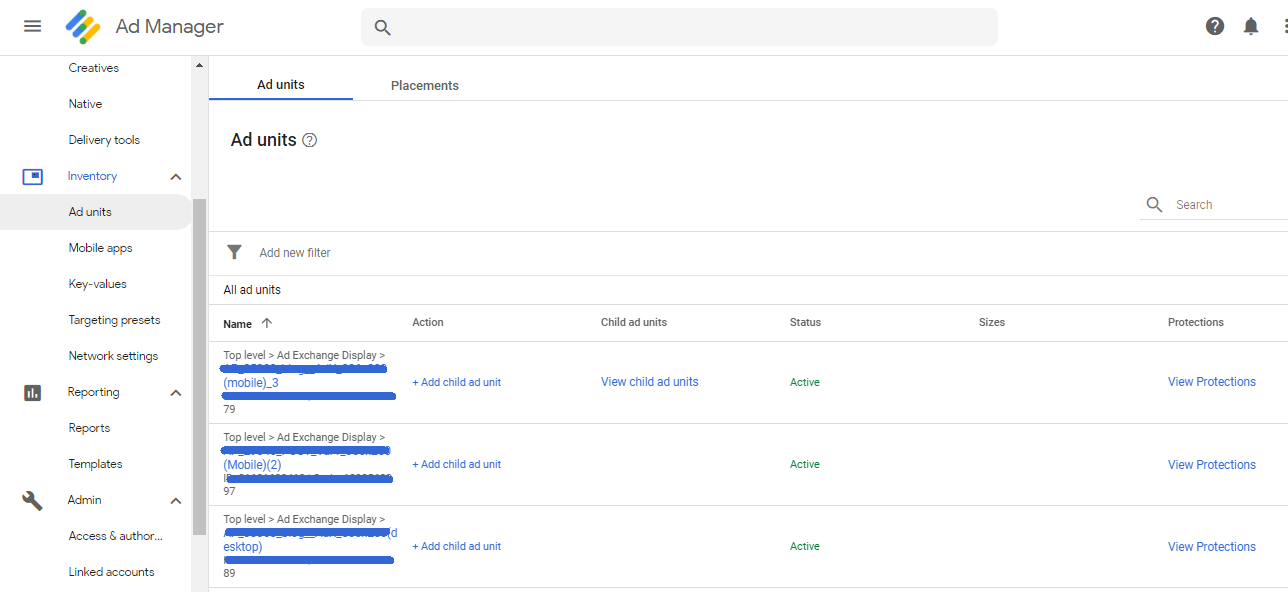Open the hamburger main menu
The height and width of the screenshot is (592, 1288).
tap(32, 26)
